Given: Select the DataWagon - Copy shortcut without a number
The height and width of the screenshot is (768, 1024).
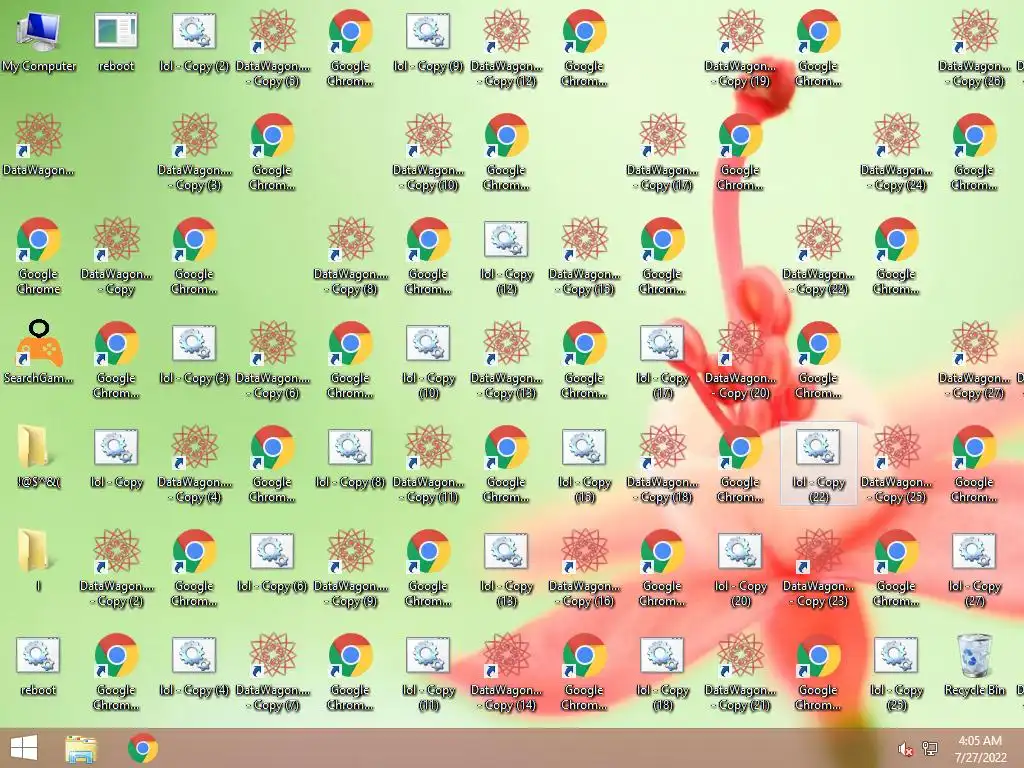Looking at the screenshot, I should [x=116, y=257].
